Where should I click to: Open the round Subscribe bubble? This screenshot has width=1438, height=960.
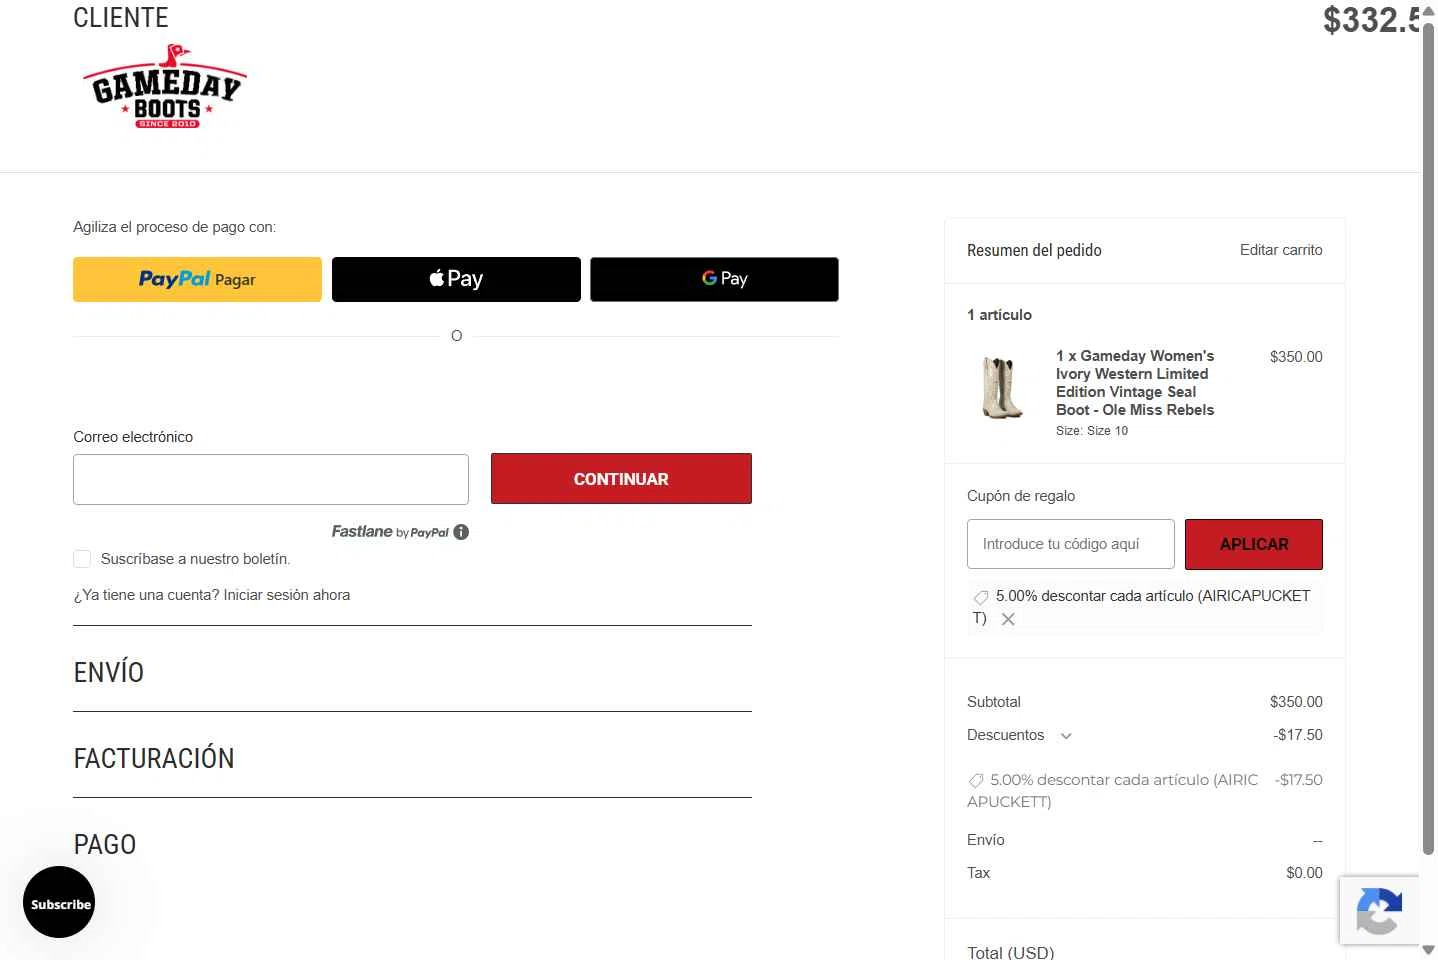(59, 902)
